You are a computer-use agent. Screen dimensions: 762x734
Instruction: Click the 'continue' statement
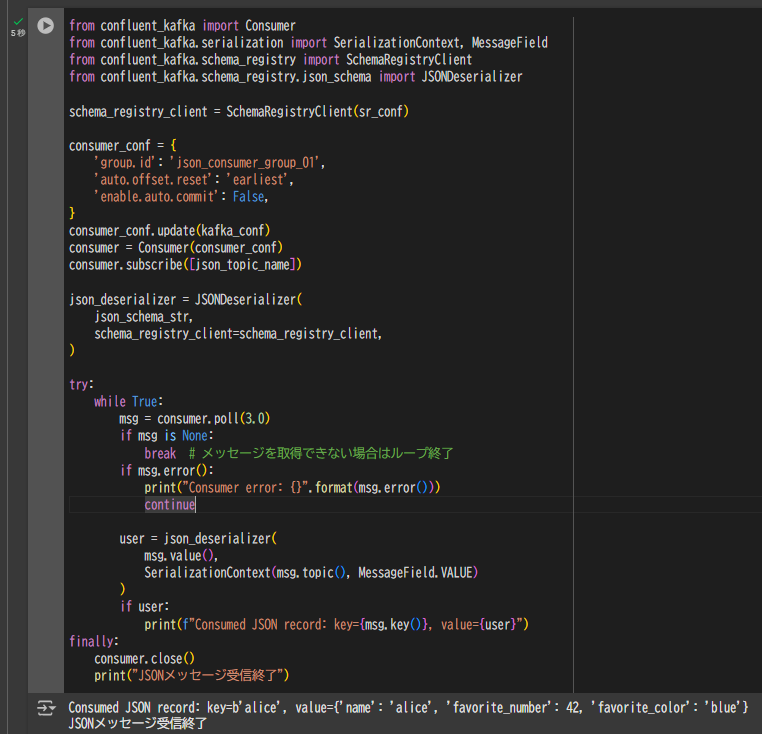point(170,505)
